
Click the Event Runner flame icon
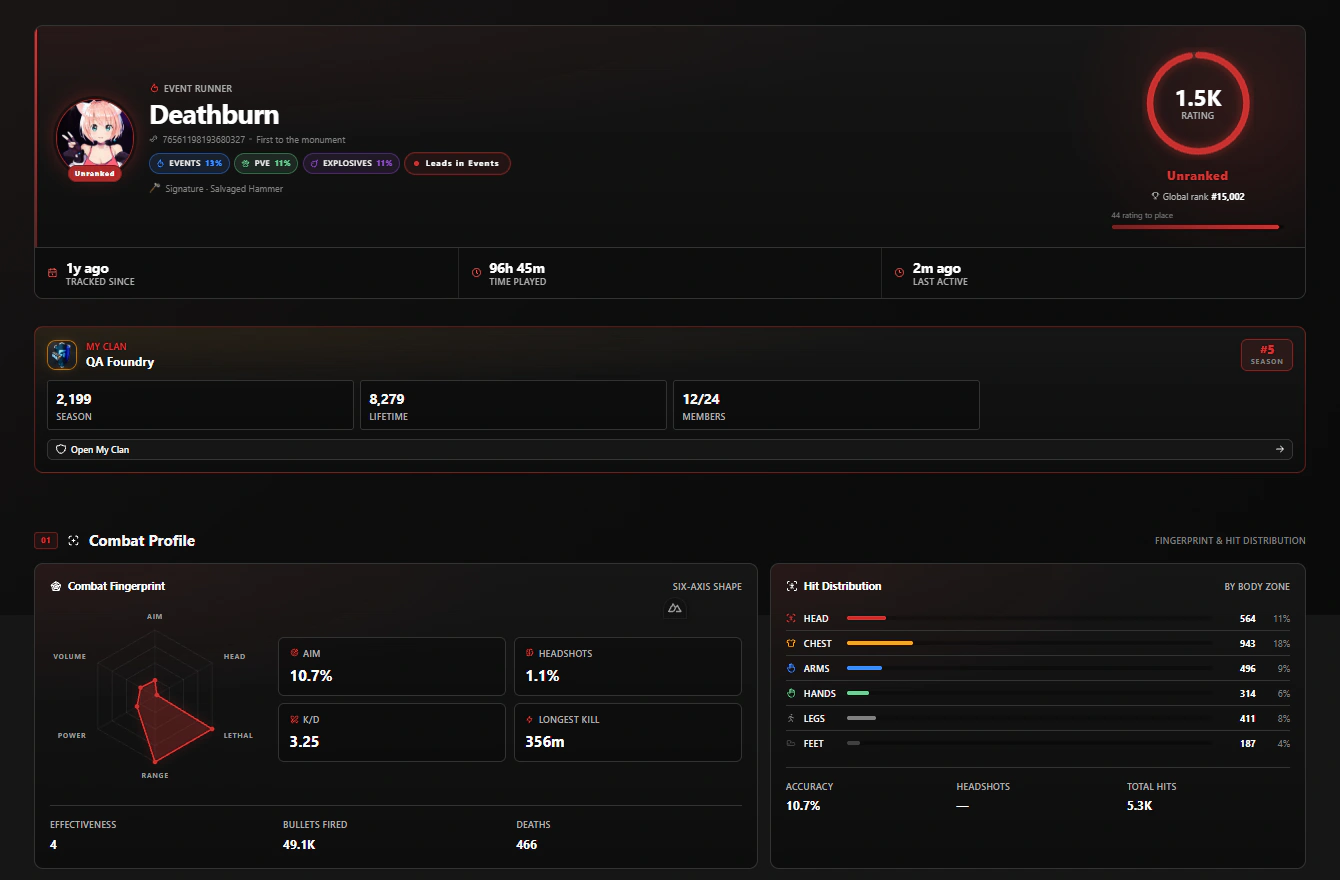(154, 89)
